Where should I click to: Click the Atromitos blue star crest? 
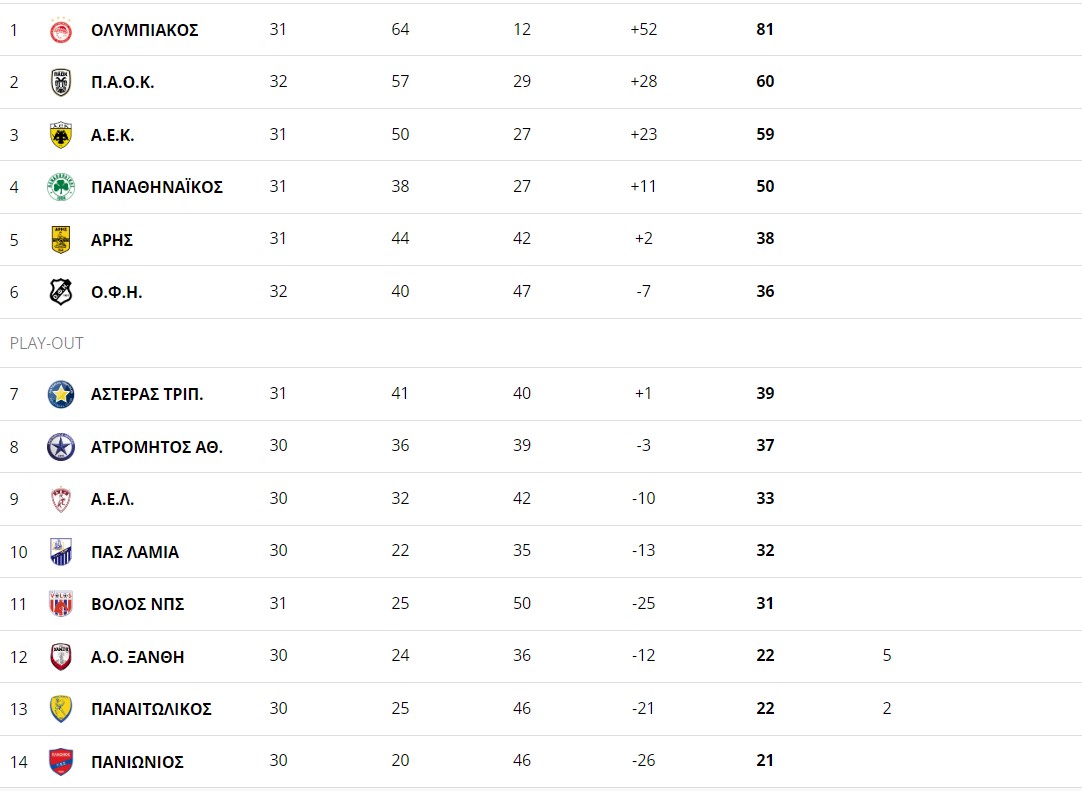tap(61, 447)
